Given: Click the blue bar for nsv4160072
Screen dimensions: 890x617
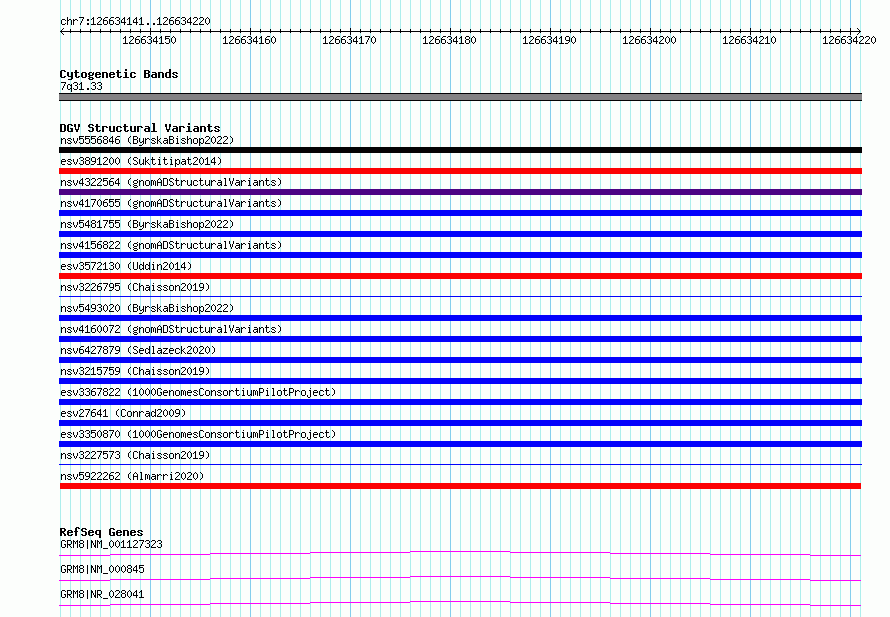Looking at the screenshot, I should pos(460,339).
